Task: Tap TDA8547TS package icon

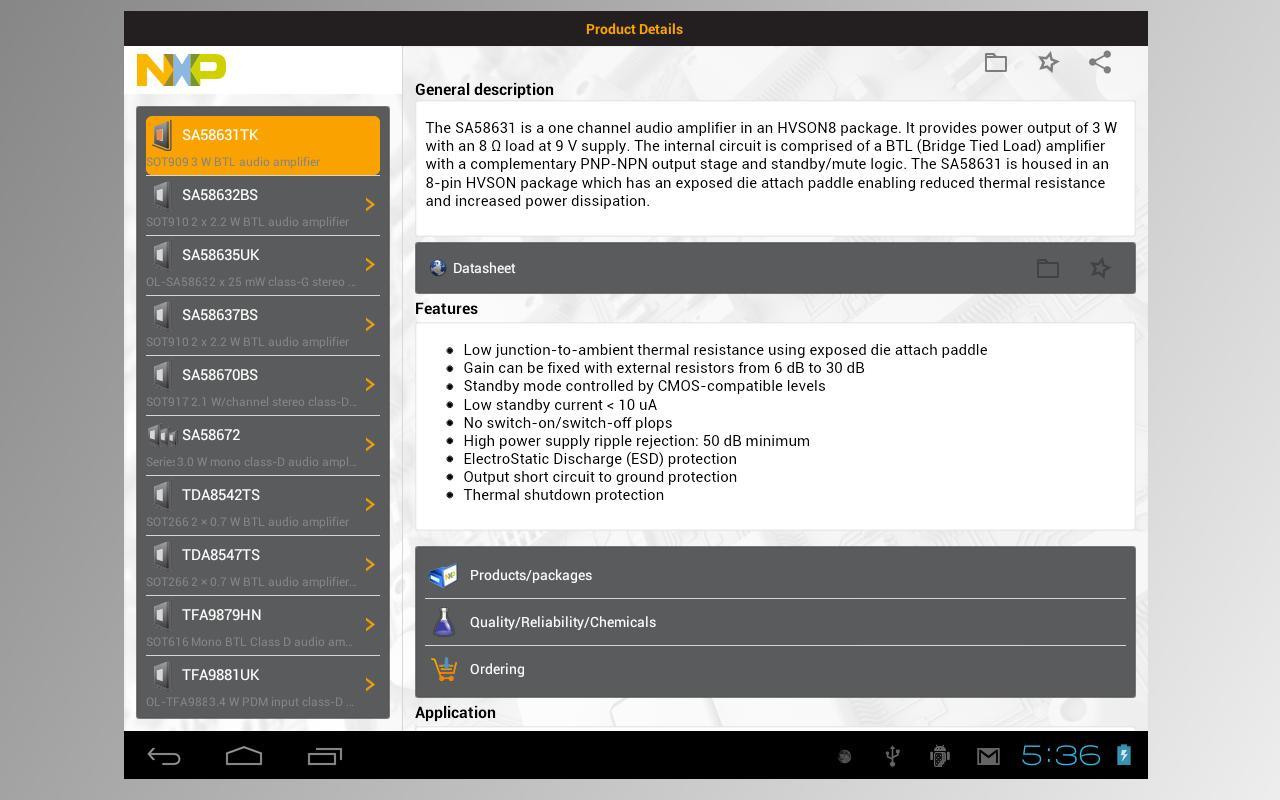Action: [161, 554]
